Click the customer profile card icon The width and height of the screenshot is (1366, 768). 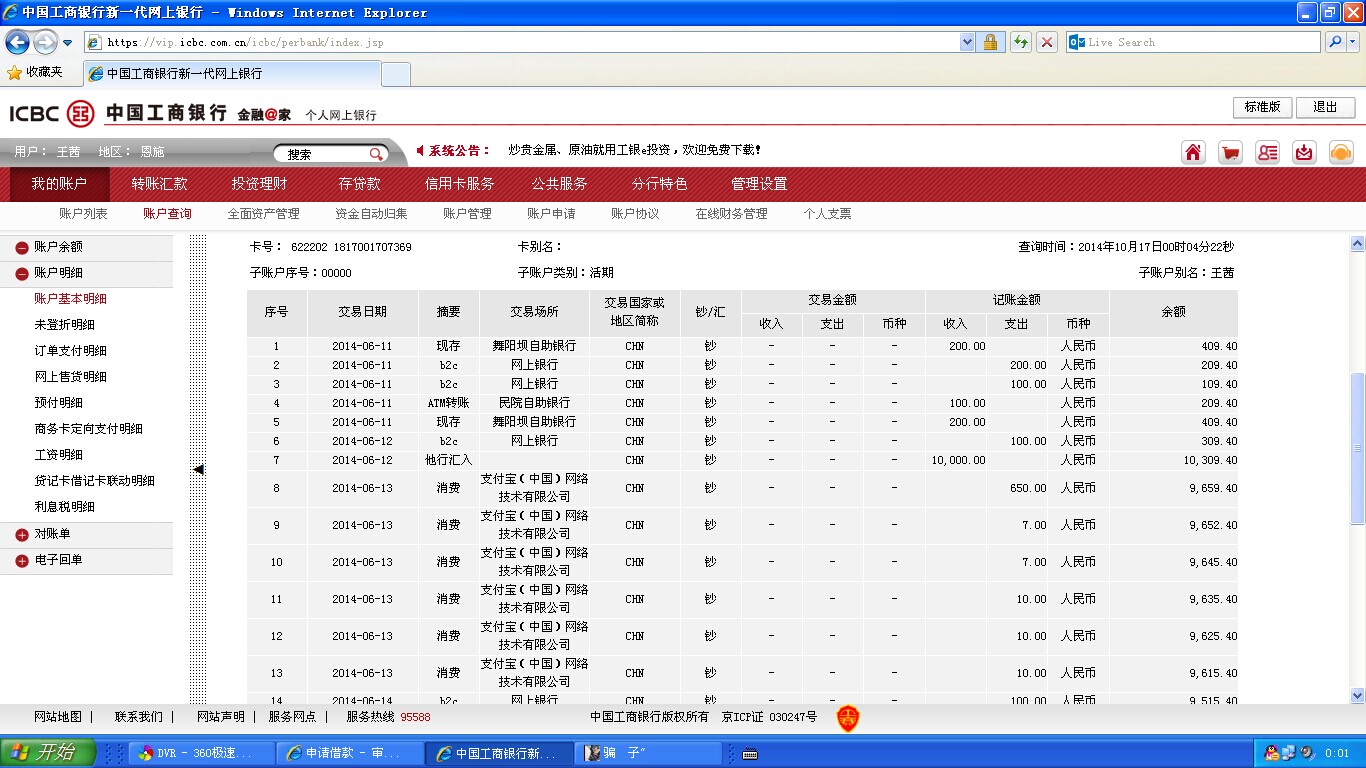[x=1267, y=152]
